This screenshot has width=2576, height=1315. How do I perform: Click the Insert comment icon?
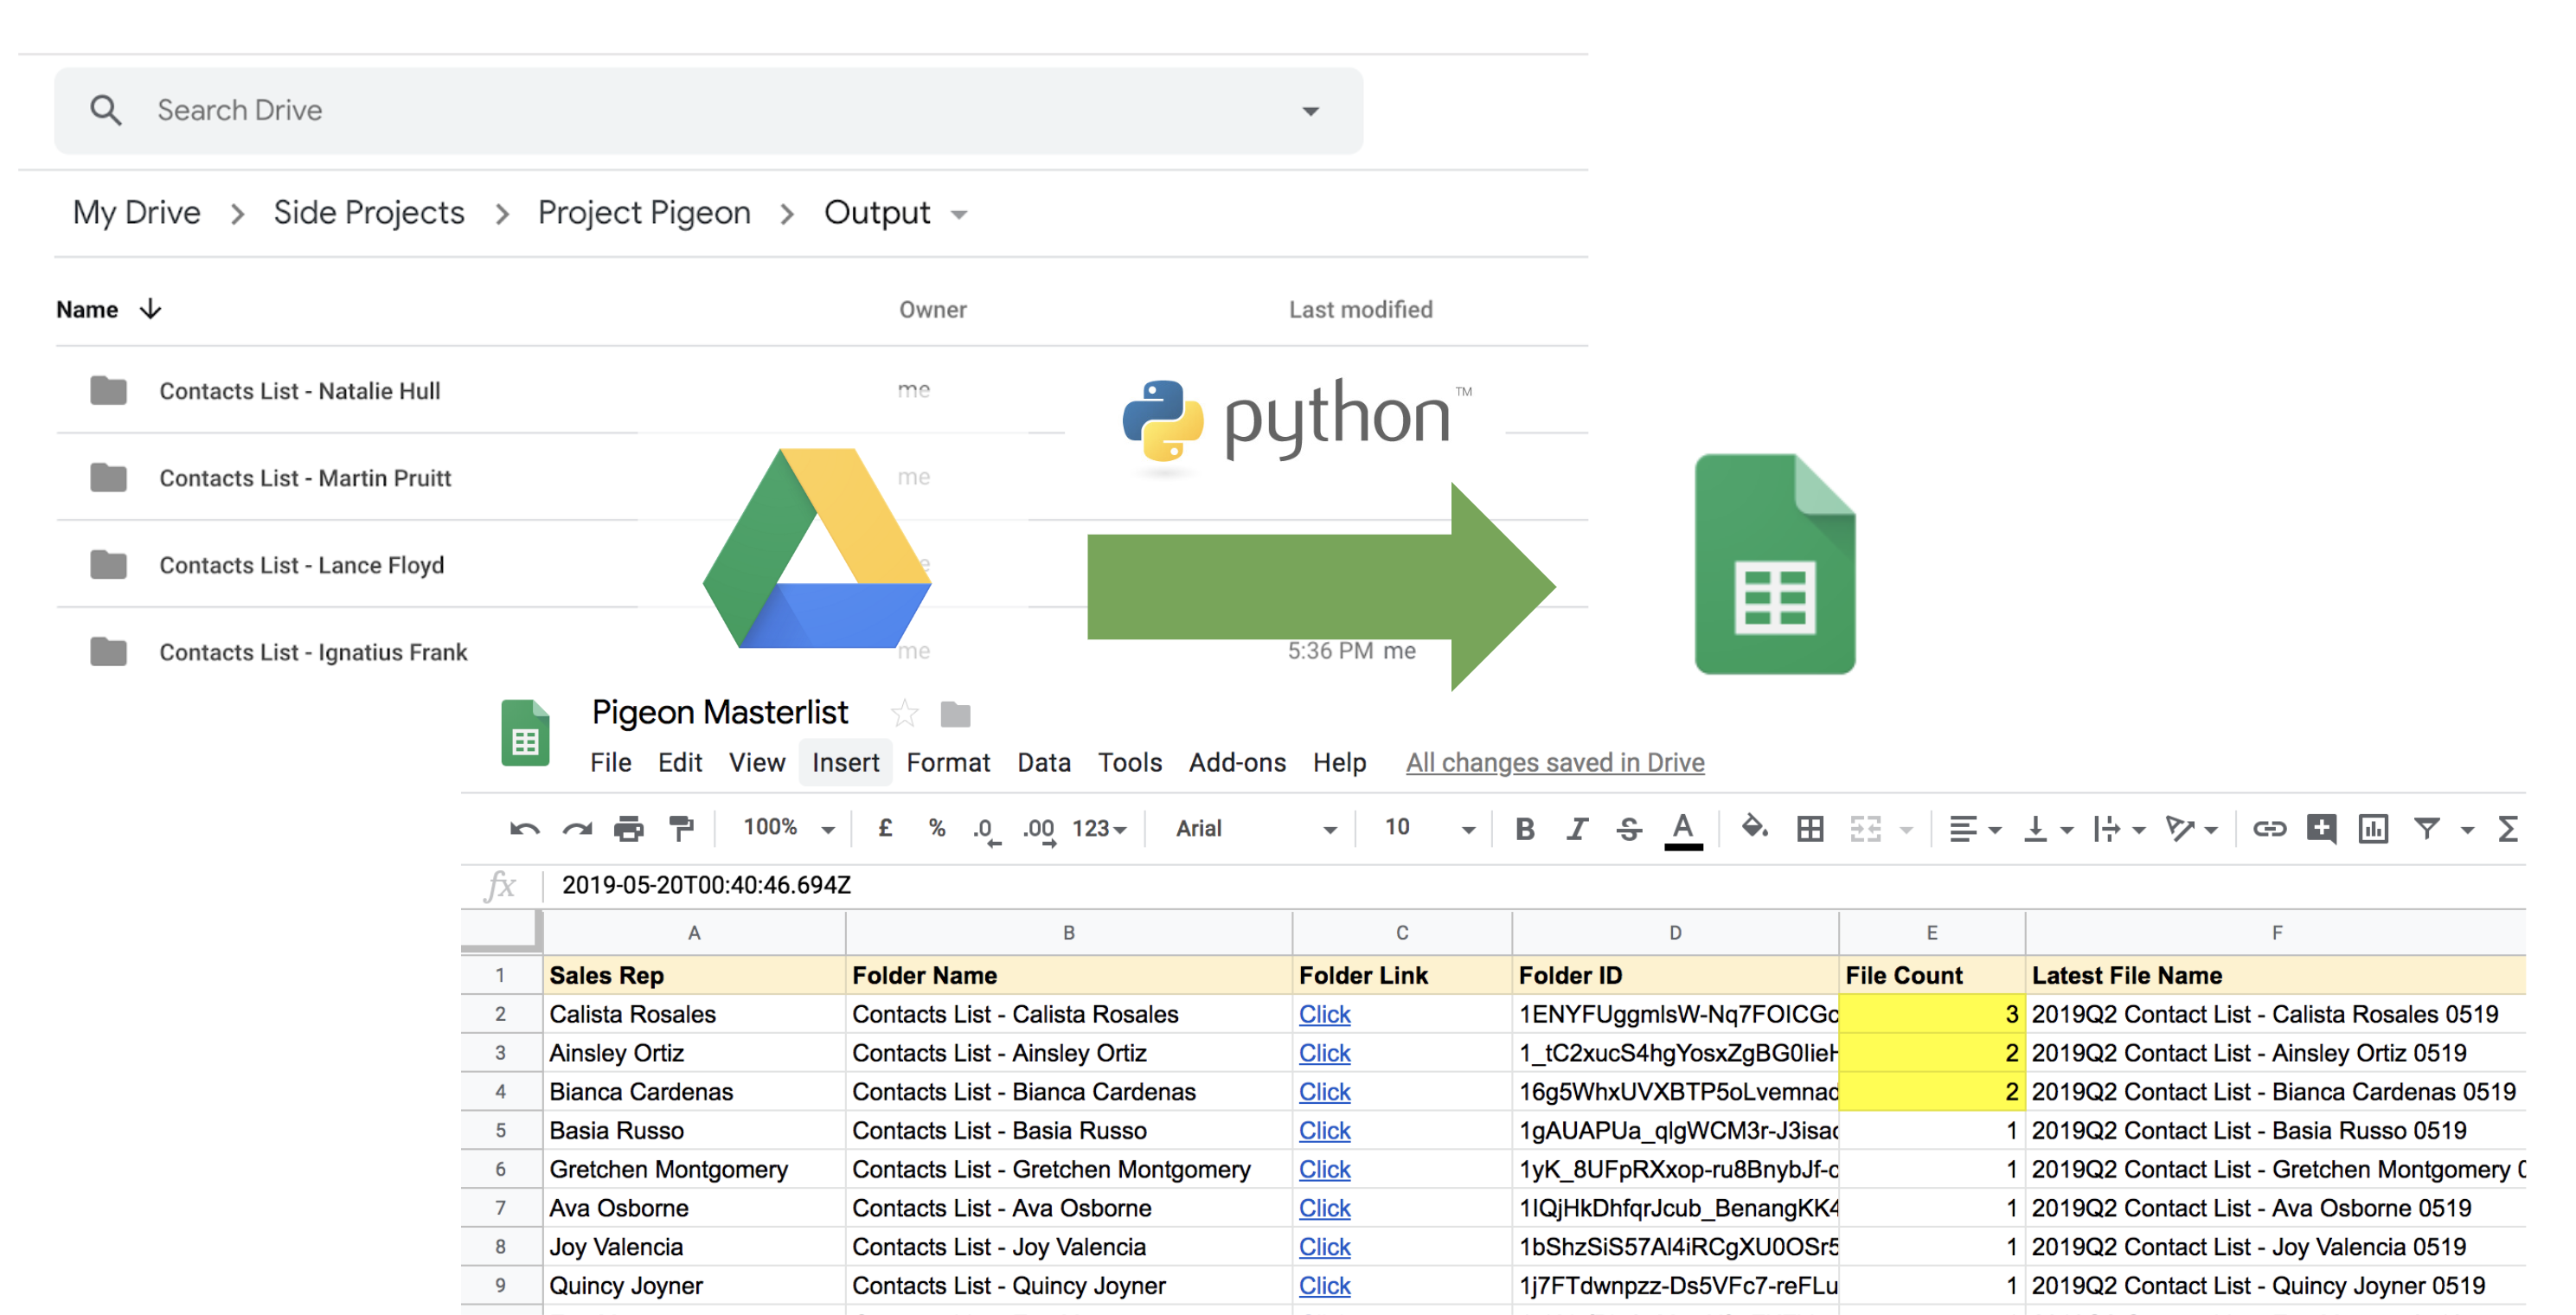tap(2321, 828)
